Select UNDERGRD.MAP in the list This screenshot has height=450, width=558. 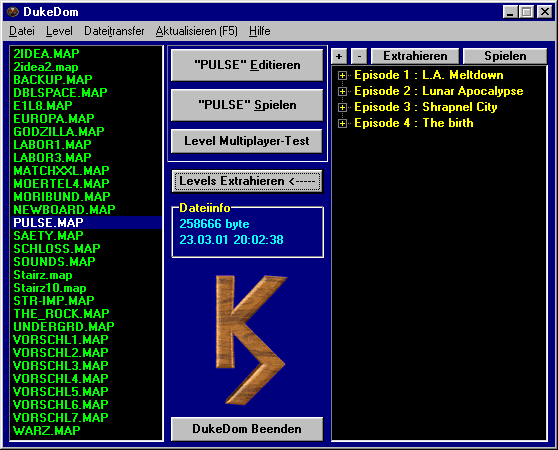point(86,327)
